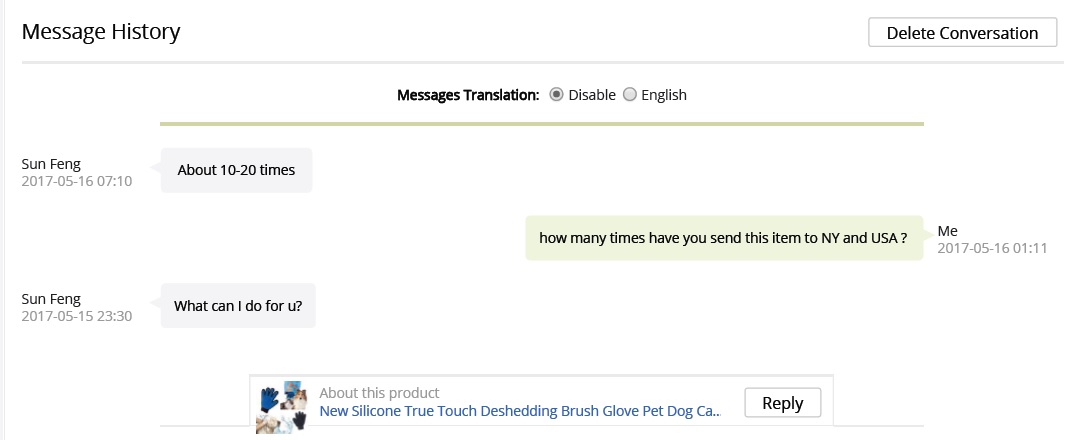Click sender name Sun Feng above 07:10 timestamp
1071x440 pixels.
(51, 164)
